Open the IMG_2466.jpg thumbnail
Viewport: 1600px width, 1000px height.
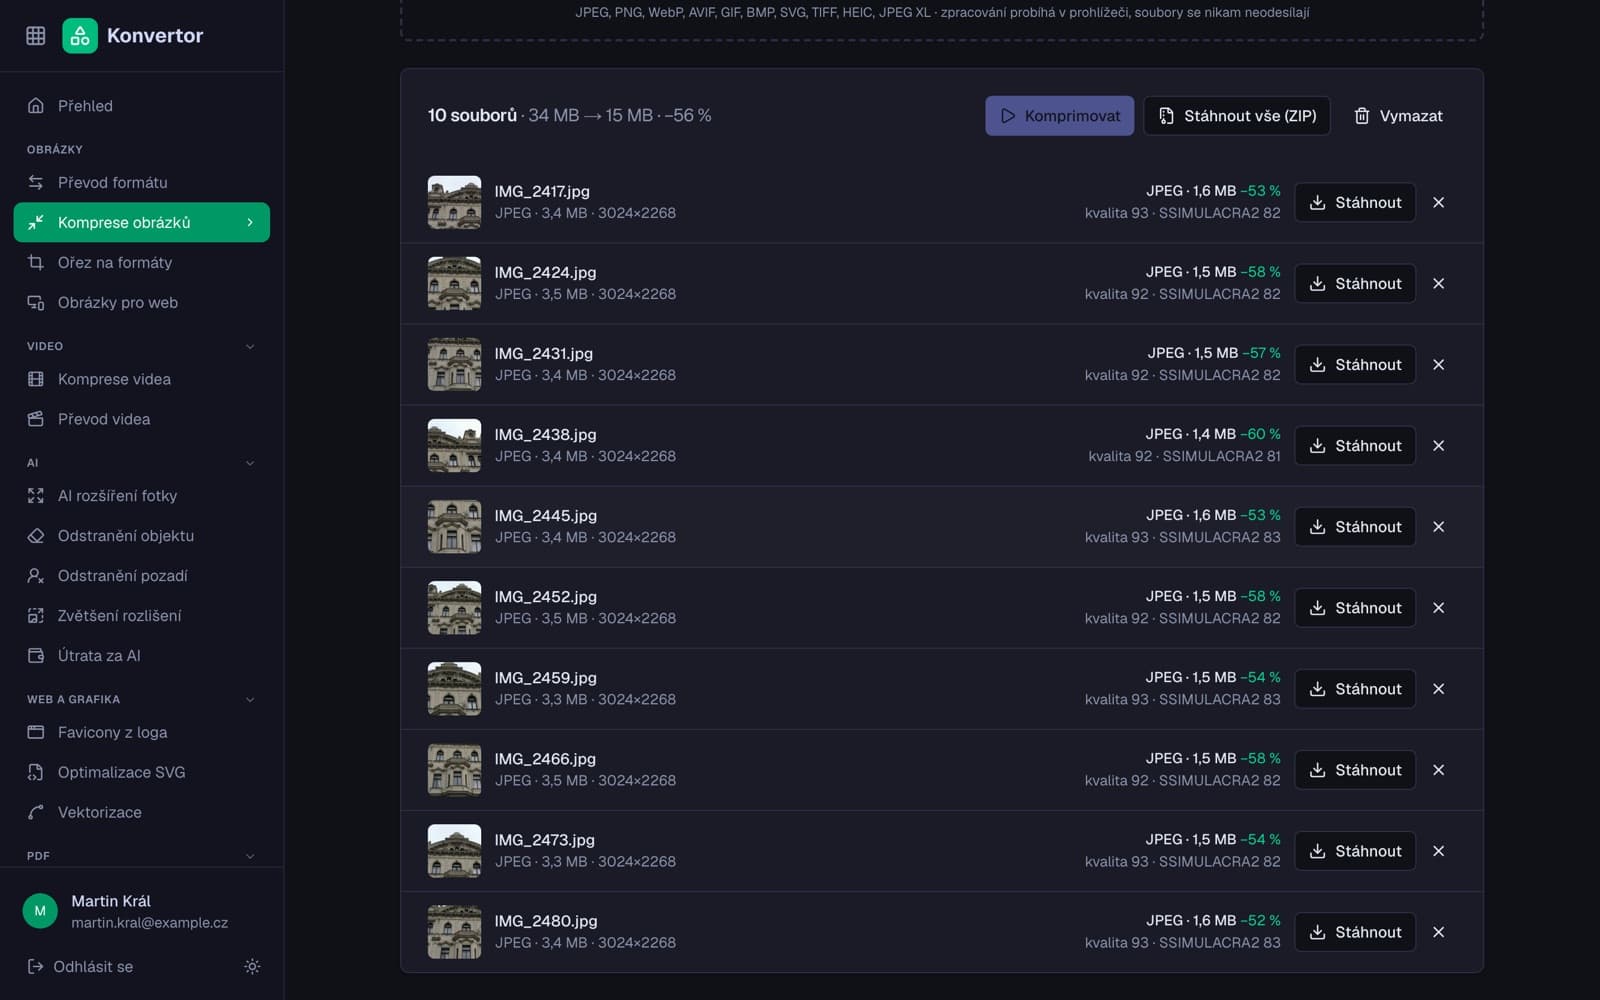click(x=454, y=770)
